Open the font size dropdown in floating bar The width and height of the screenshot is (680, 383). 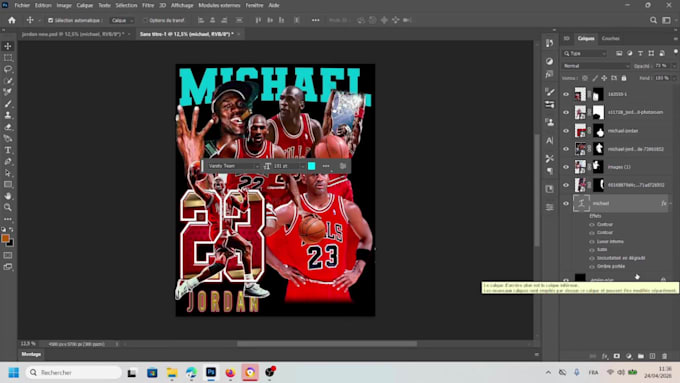click(x=302, y=166)
